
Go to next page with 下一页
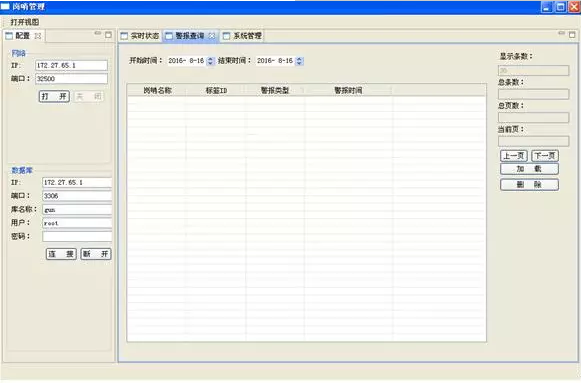tap(545, 156)
